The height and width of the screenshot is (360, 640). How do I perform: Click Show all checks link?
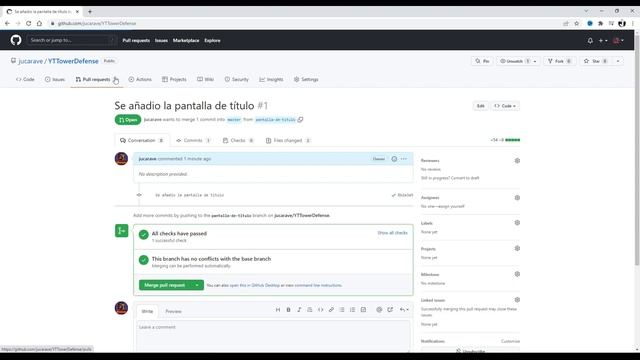(392, 233)
